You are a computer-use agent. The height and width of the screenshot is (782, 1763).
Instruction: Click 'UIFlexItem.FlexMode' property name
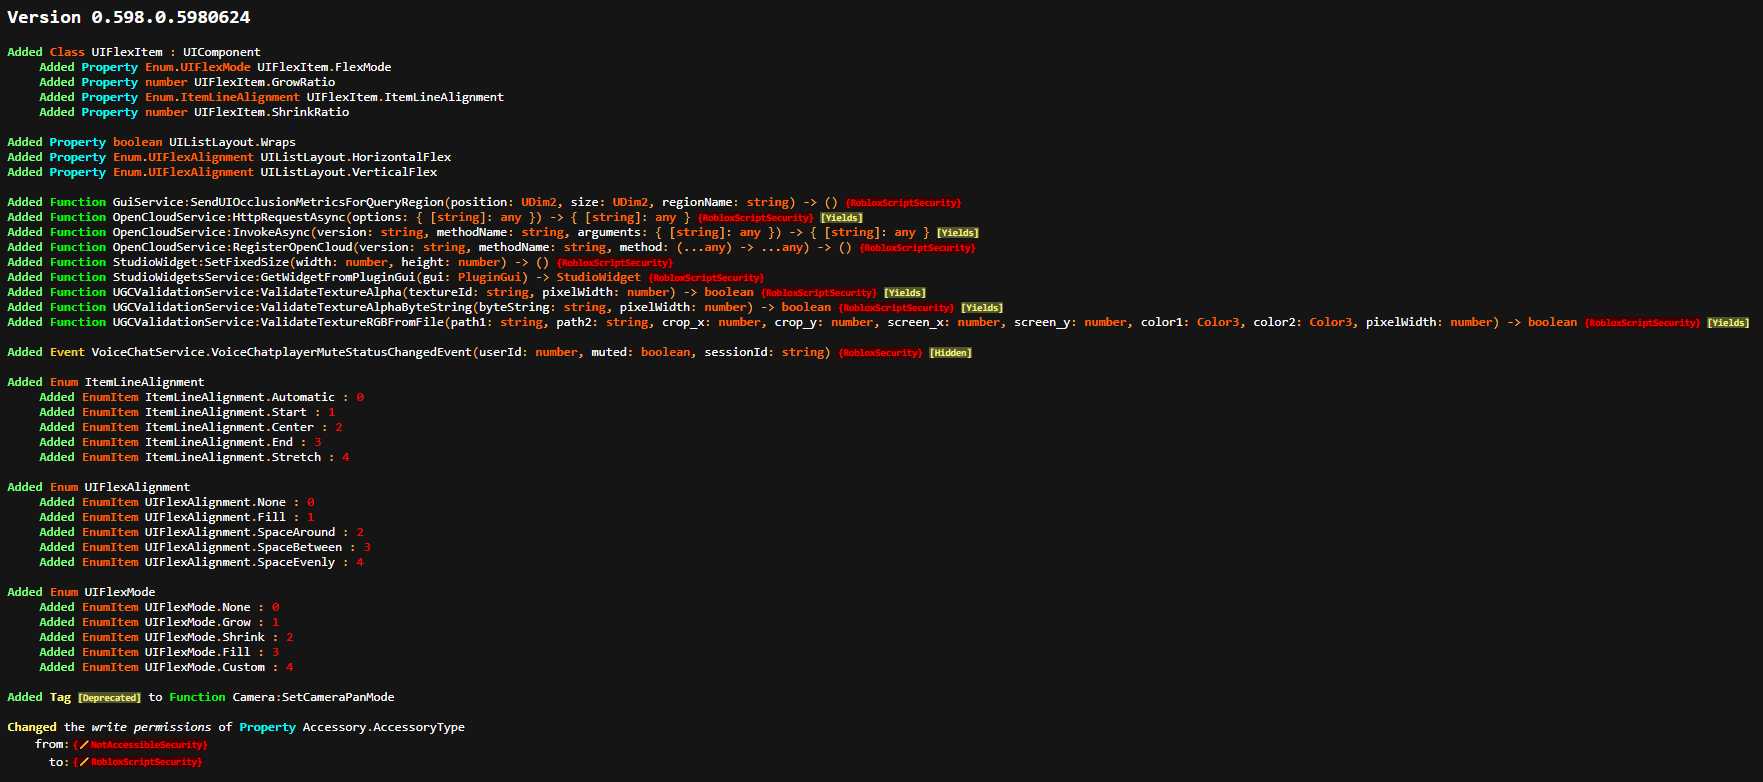pos(324,67)
